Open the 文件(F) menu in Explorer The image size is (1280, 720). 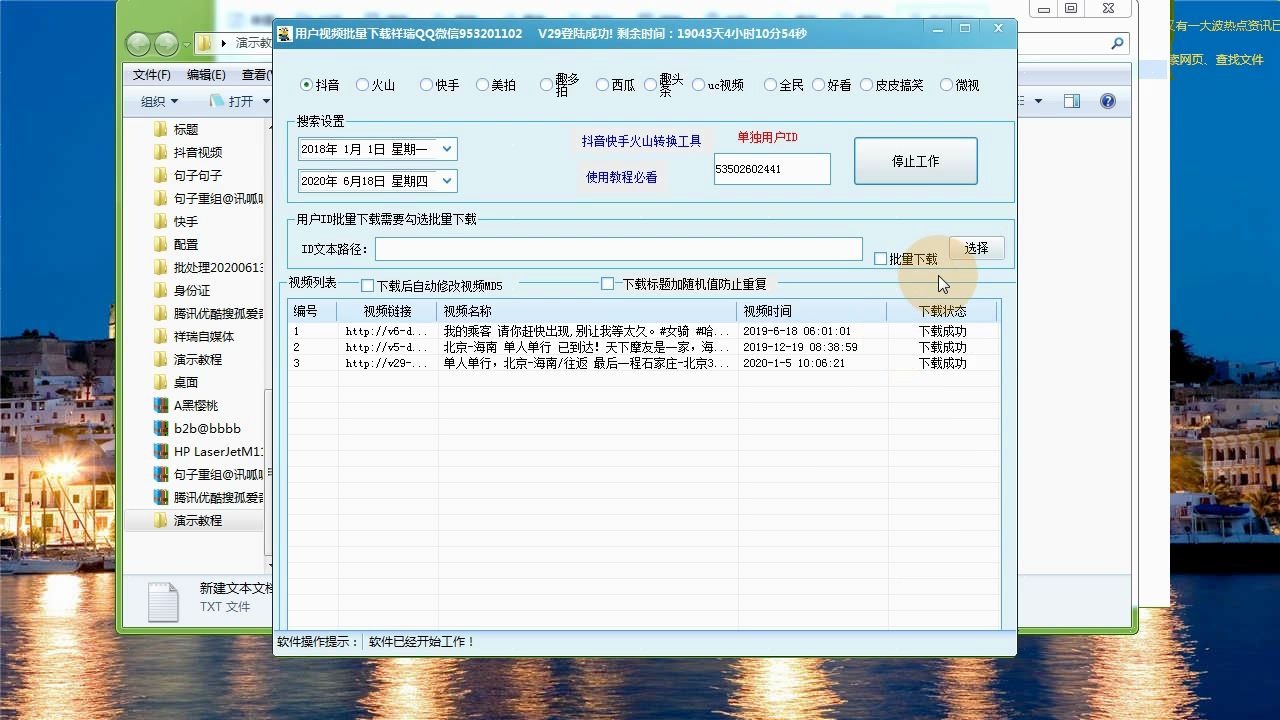click(x=152, y=75)
